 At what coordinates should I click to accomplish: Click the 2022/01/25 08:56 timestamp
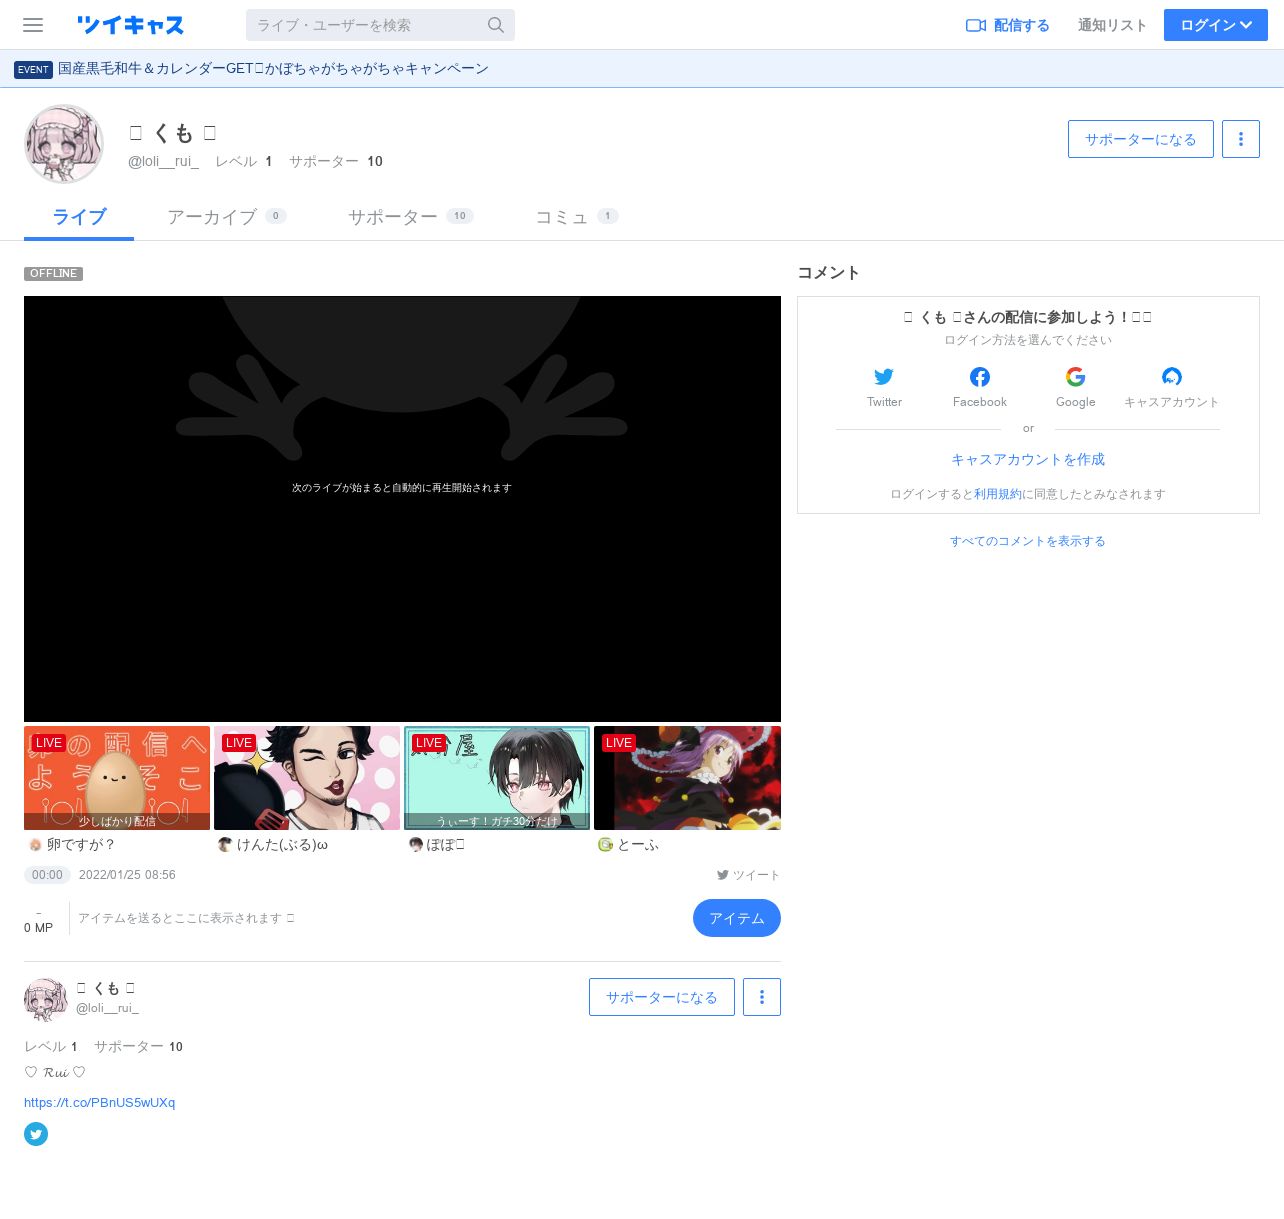tap(127, 875)
